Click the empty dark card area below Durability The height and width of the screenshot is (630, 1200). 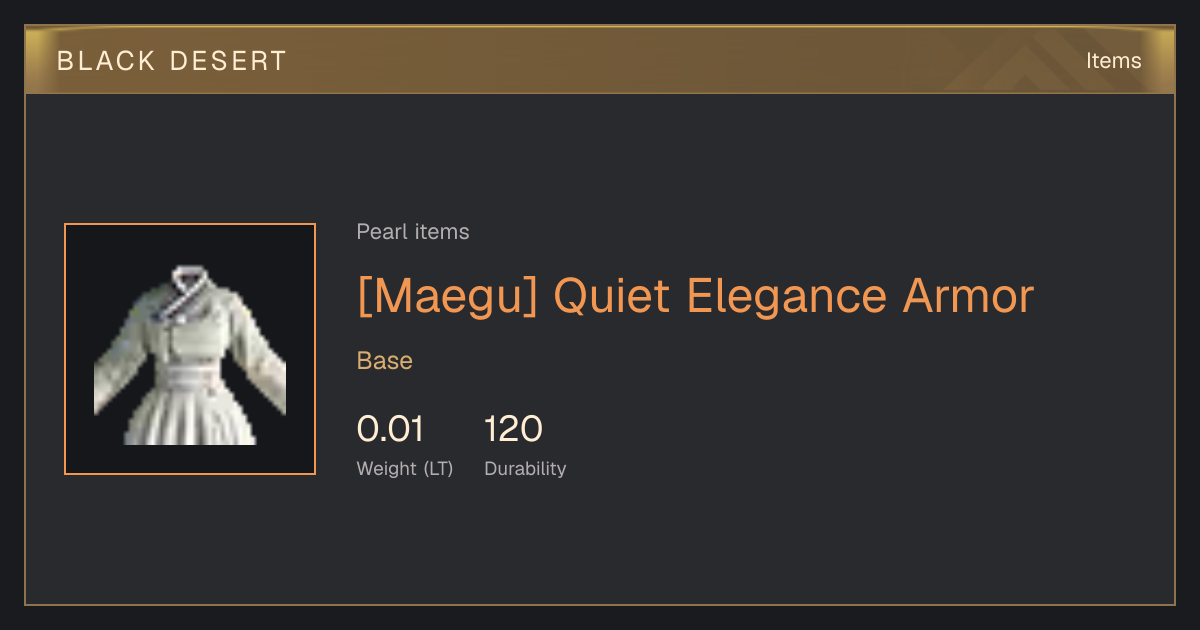click(600, 545)
